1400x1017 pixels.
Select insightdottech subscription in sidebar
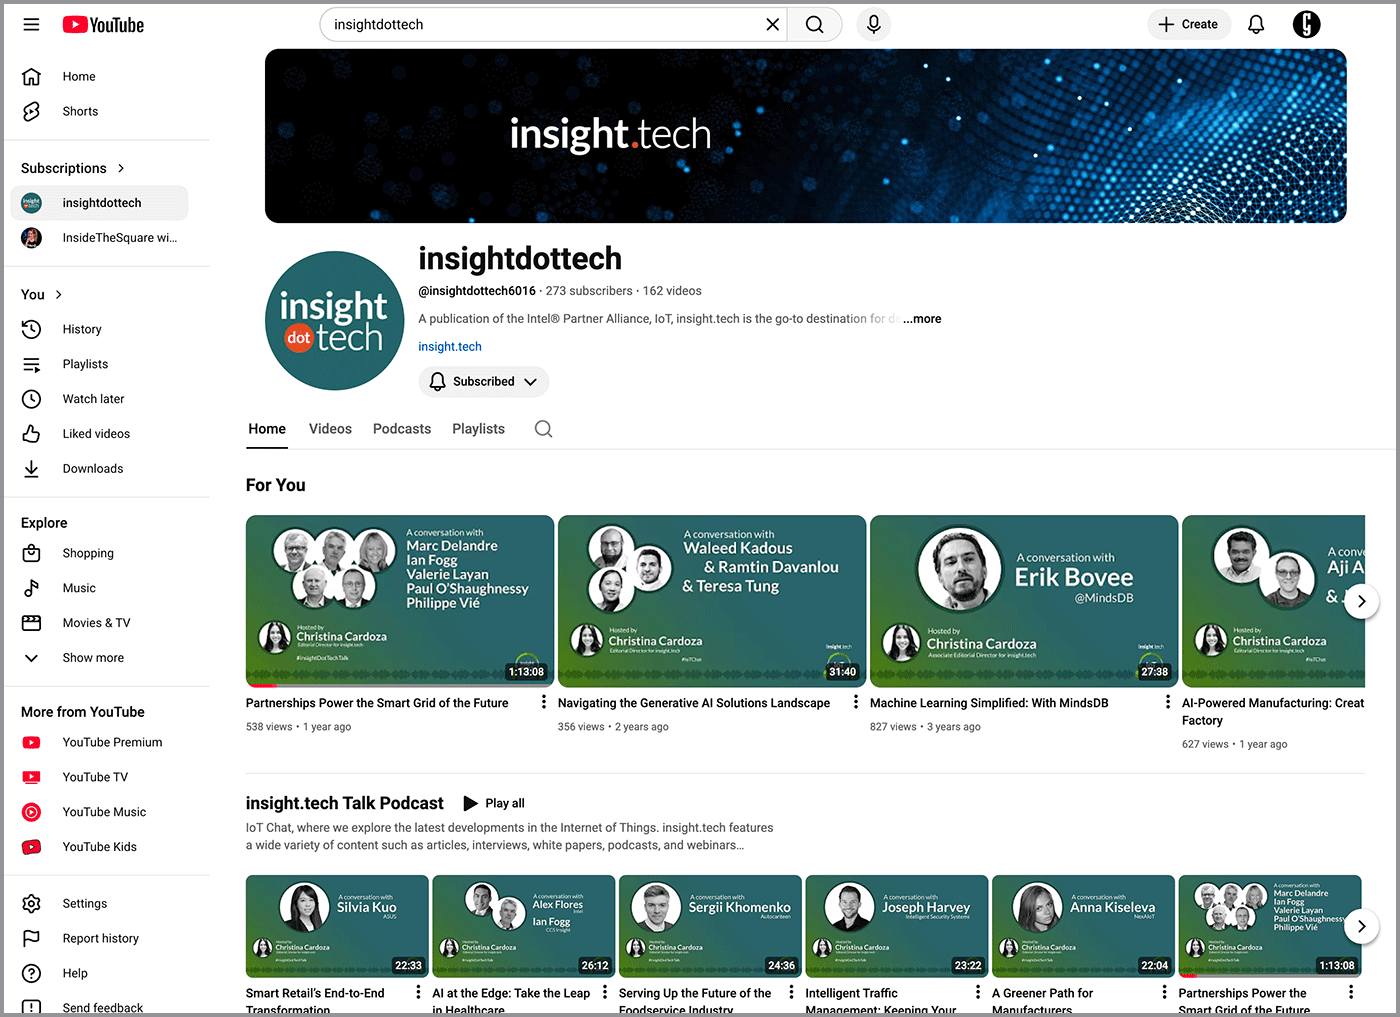click(x=99, y=203)
